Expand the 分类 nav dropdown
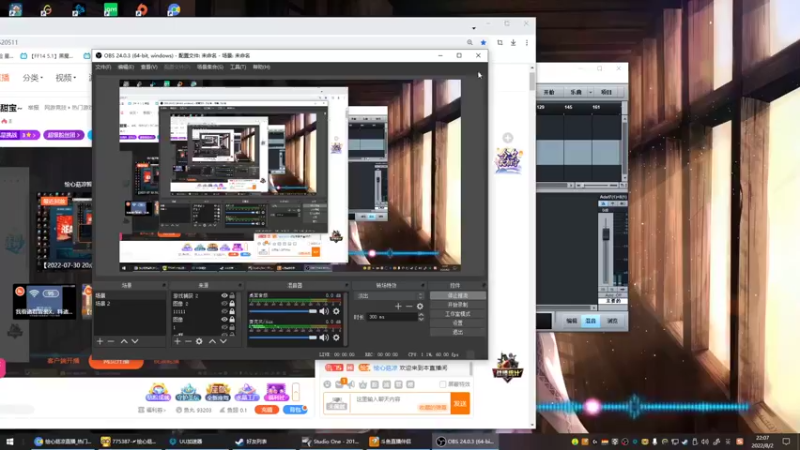800x450 pixels. click(x=33, y=78)
